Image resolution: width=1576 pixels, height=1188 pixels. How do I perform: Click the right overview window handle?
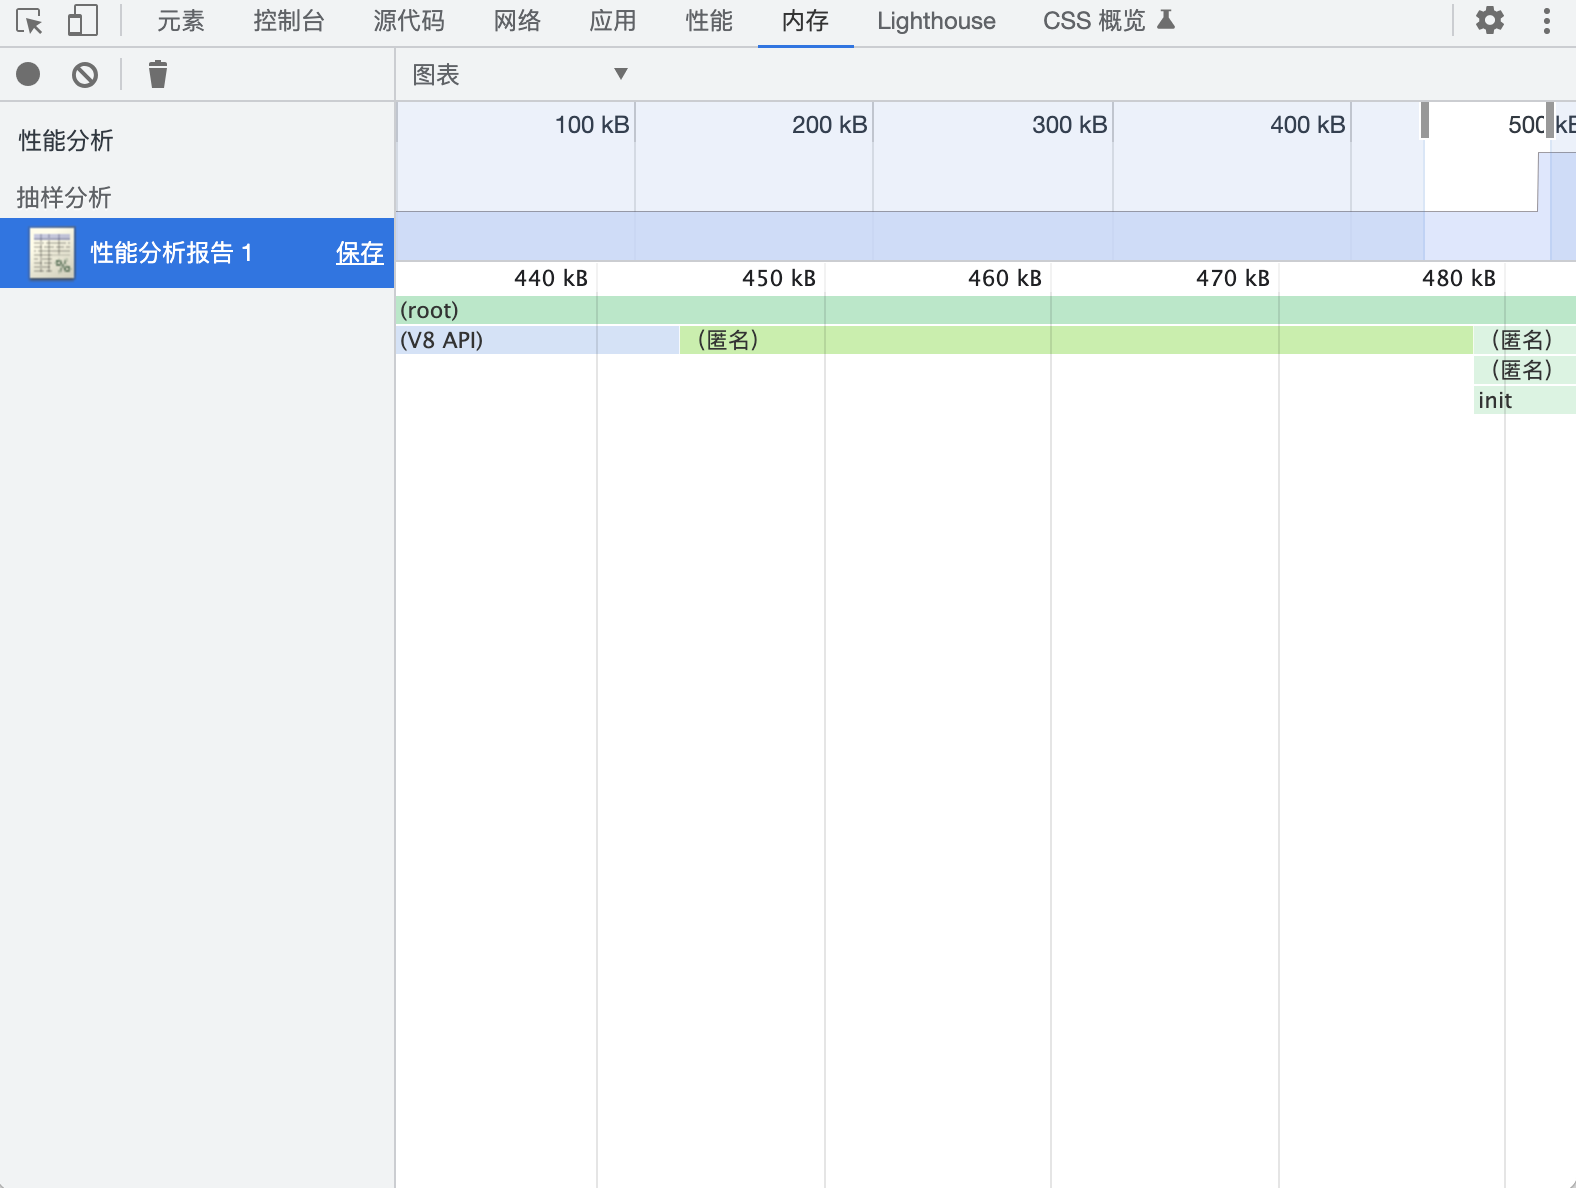1550,120
